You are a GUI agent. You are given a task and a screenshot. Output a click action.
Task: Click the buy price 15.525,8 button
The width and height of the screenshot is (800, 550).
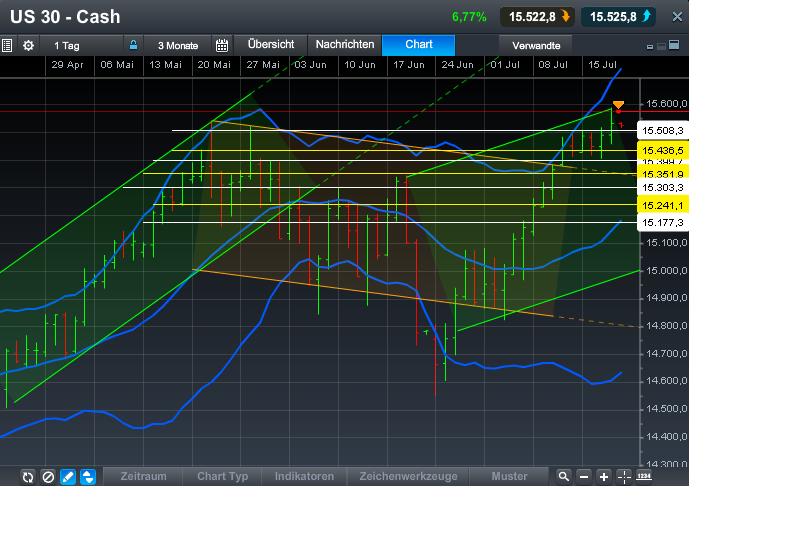tap(619, 17)
